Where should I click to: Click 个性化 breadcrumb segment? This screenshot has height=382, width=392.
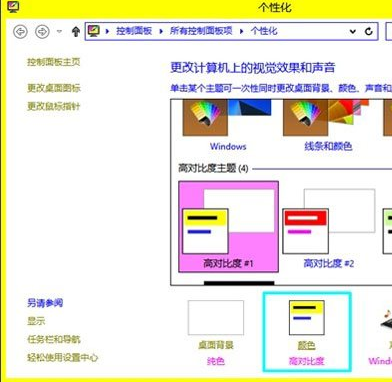click(x=264, y=31)
